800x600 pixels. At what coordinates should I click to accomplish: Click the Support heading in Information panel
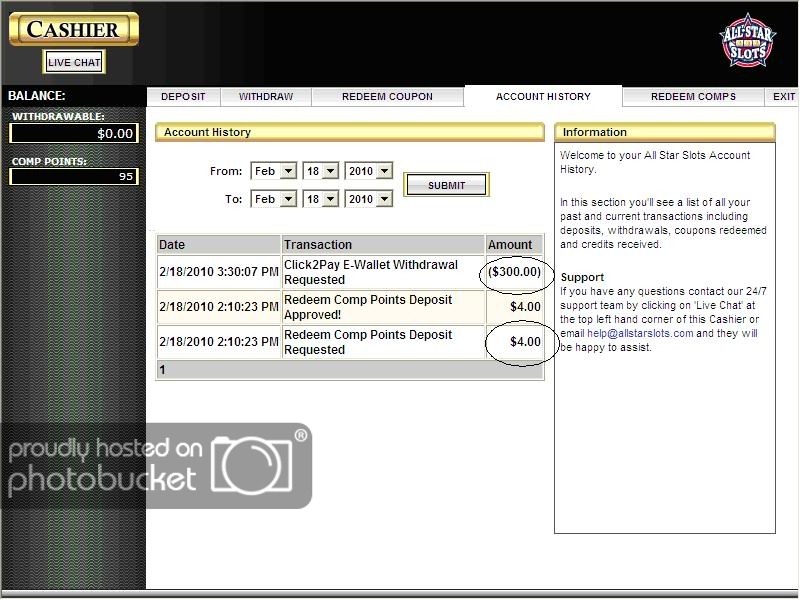582,277
